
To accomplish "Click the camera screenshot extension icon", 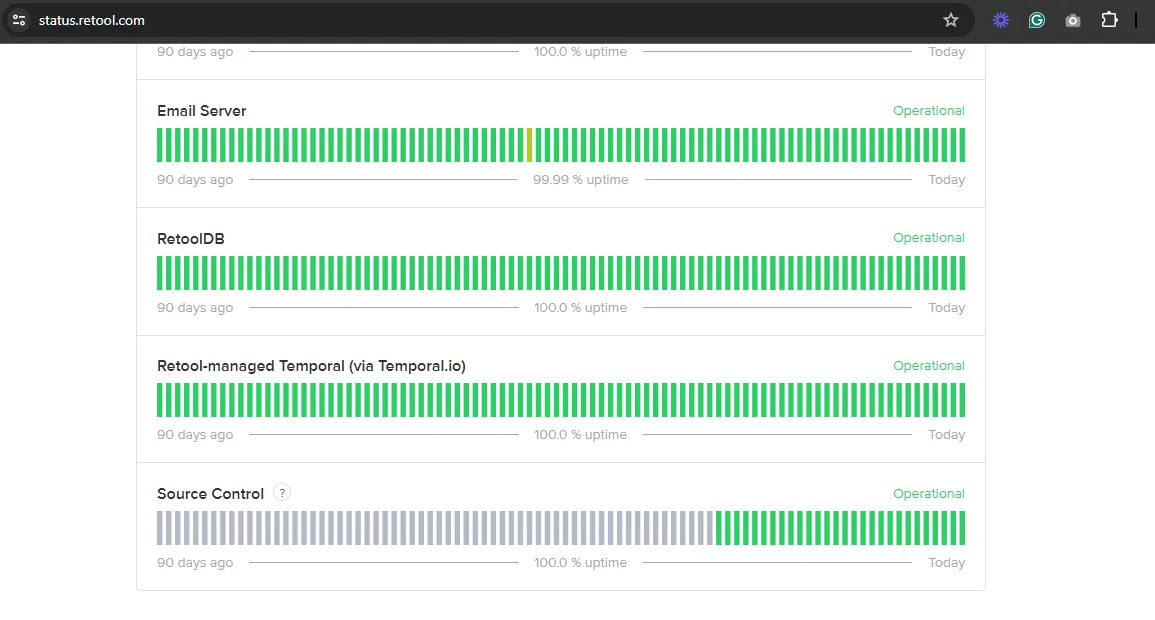I will pos(1072,21).
